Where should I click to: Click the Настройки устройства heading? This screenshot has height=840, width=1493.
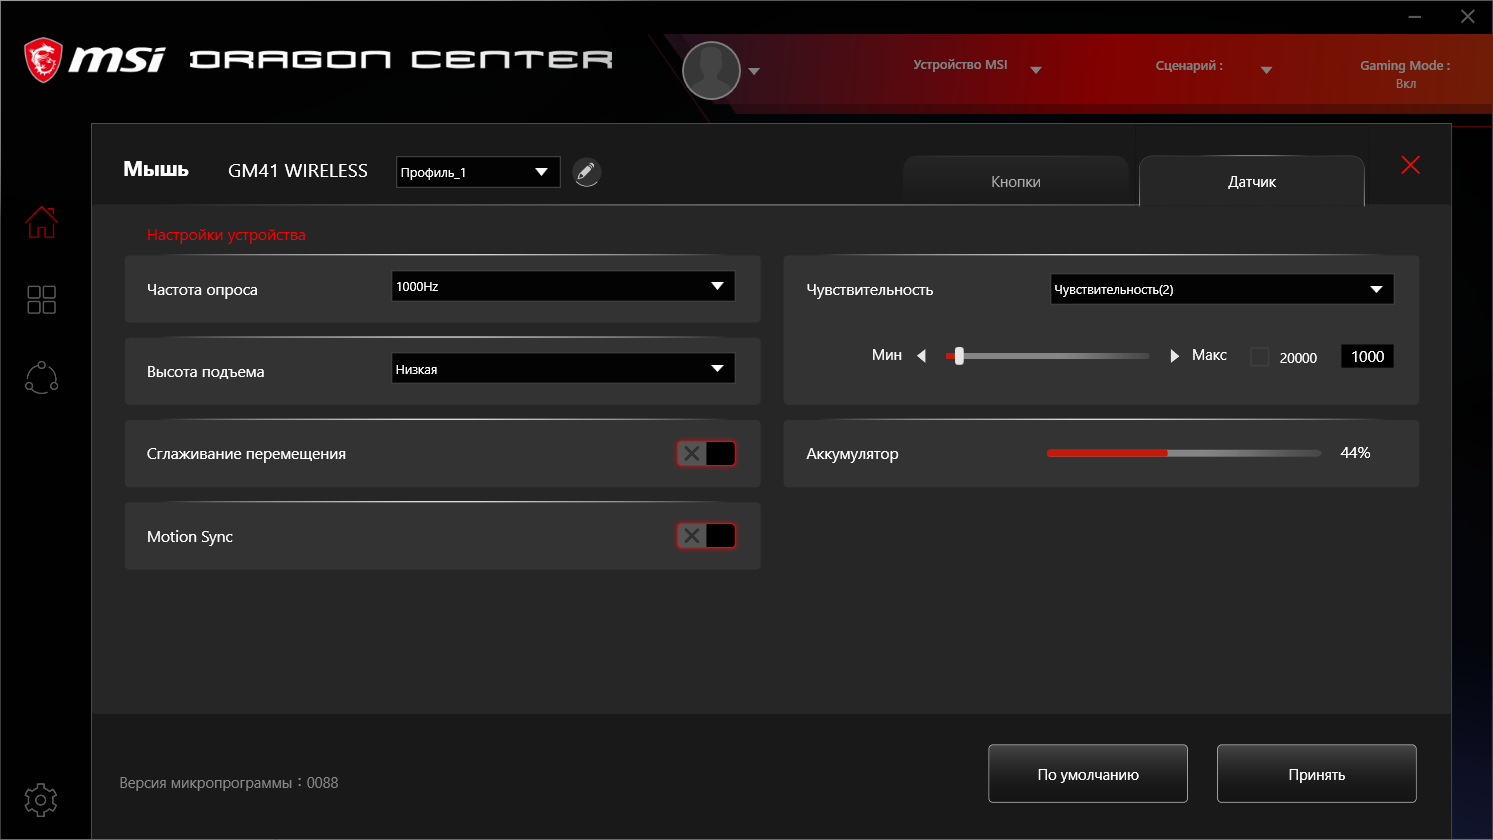[x=226, y=235]
